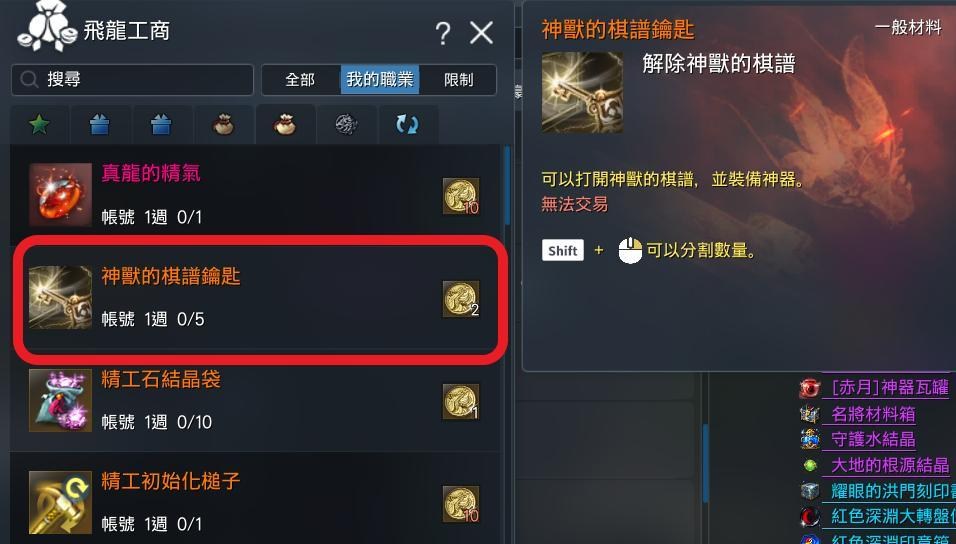Image resolution: width=956 pixels, height=544 pixels.
Task: Select the 我的職業 filter tab
Action: pos(380,79)
